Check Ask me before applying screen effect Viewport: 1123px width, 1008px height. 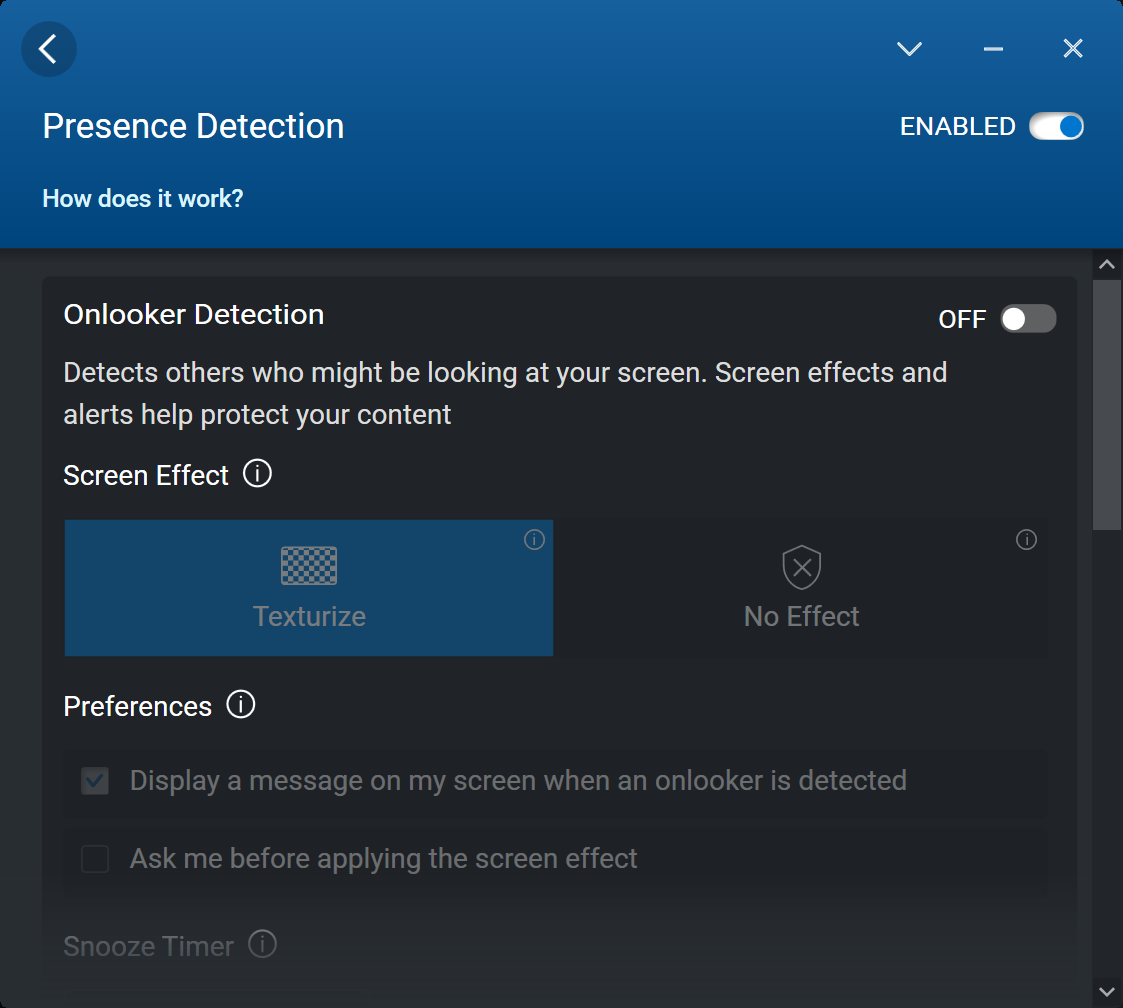[95, 859]
